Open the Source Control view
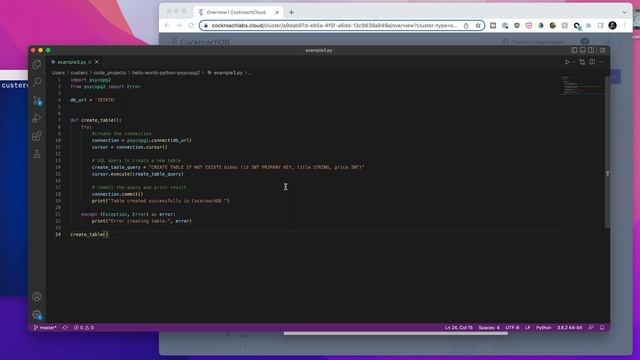This screenshot has height=360, width=640. pos(37,100)
